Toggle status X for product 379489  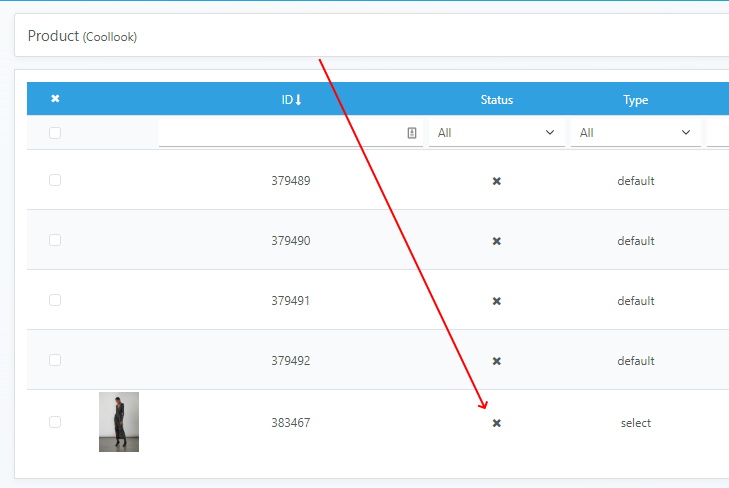[x=497, y=181]
